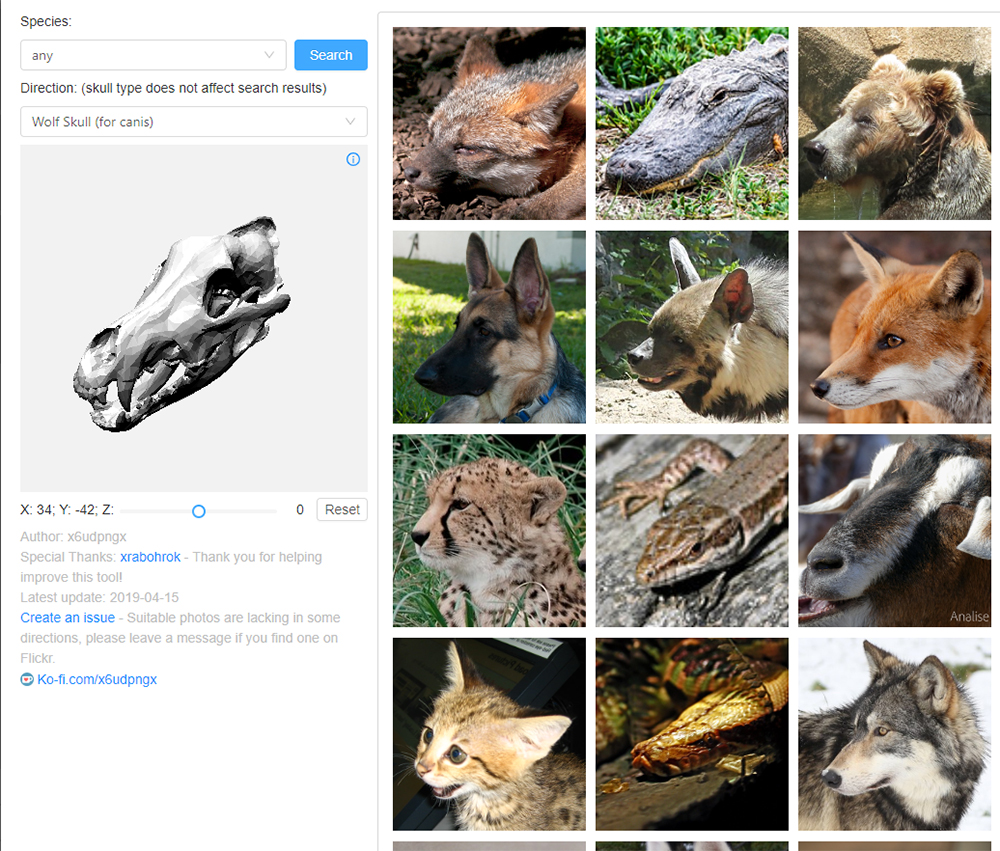Click the brown bear photo
Image resolution: width=1000 pixels, height=851 pixels.
pyautogui.click(x=894, y=123)
